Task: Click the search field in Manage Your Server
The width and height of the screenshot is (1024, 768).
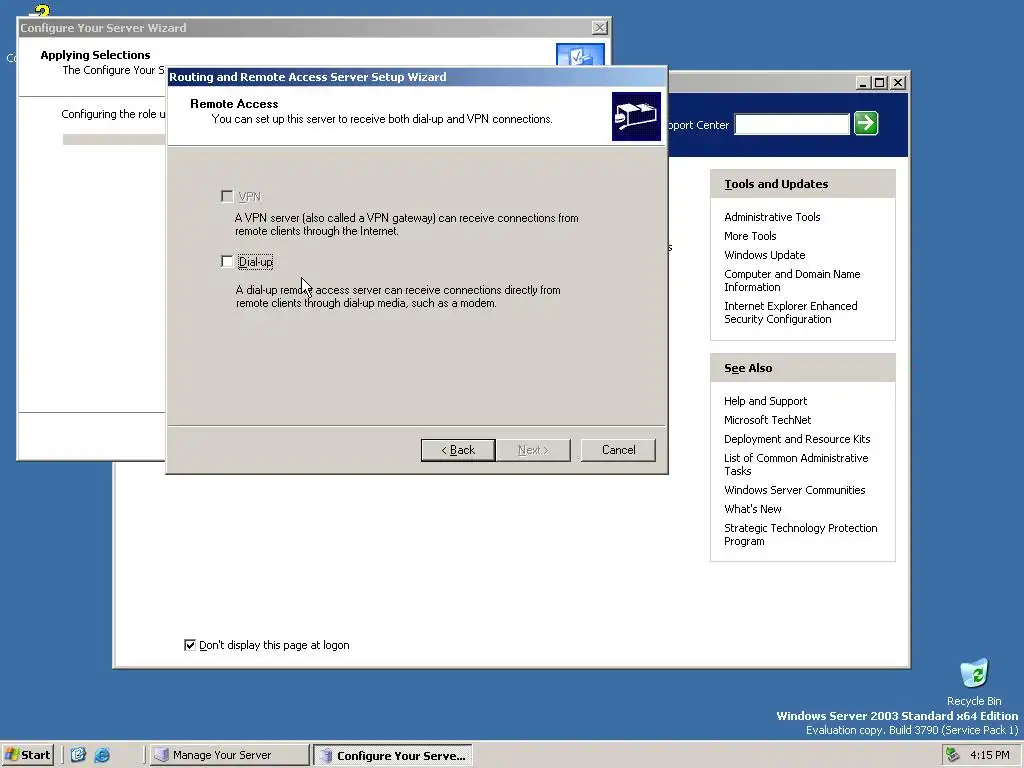Action: coord(792,123)
